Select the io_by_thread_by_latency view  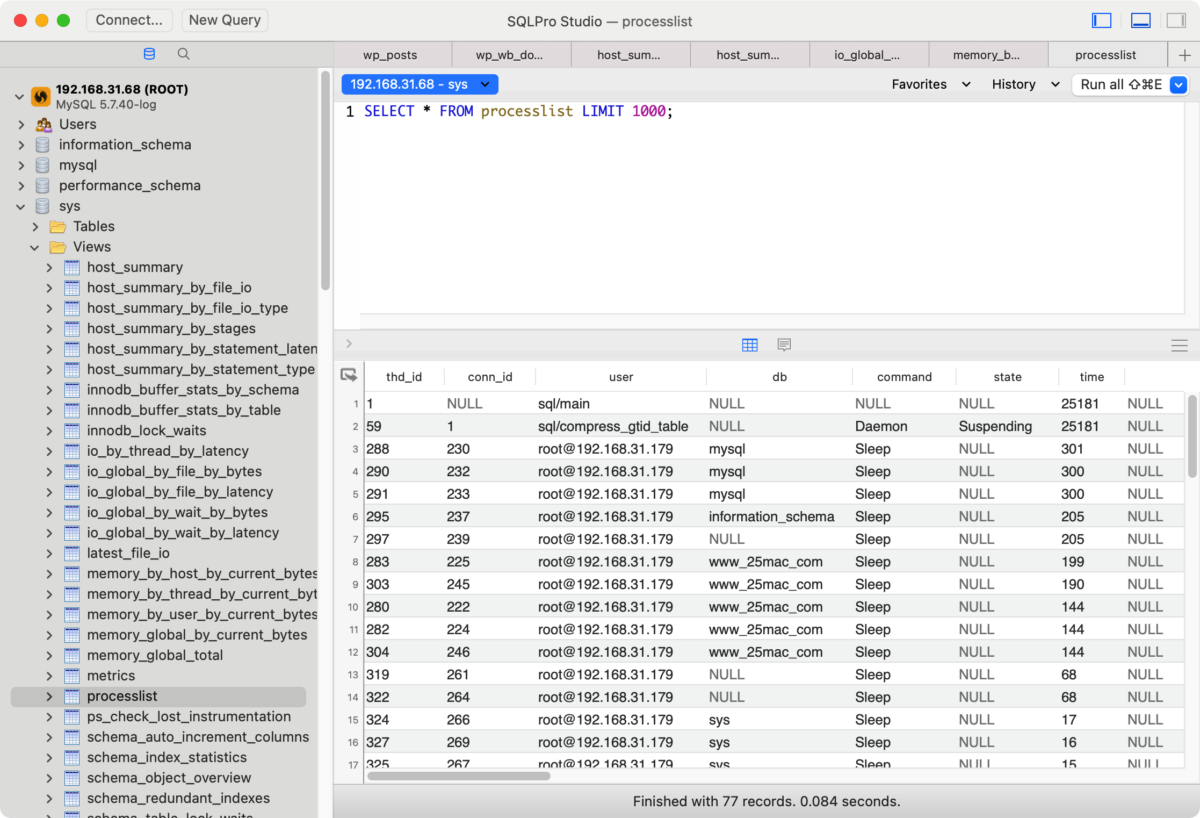click(x=168, y=452)
